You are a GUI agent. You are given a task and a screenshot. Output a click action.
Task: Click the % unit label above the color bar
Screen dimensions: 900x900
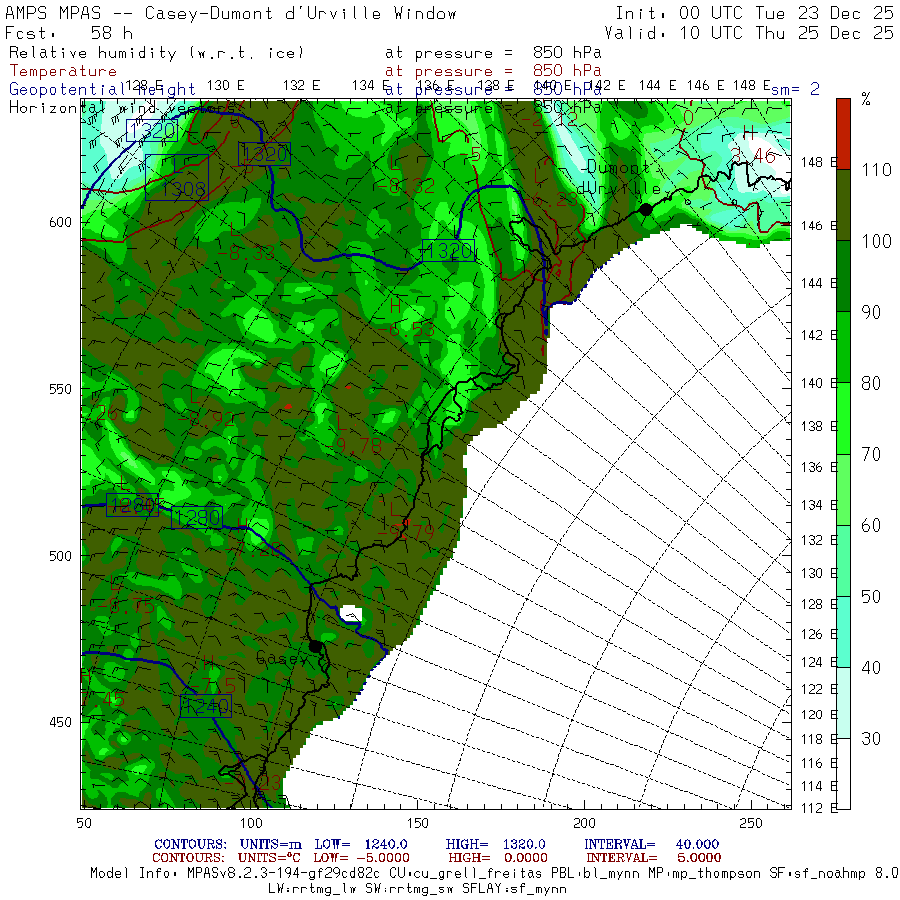866,99
